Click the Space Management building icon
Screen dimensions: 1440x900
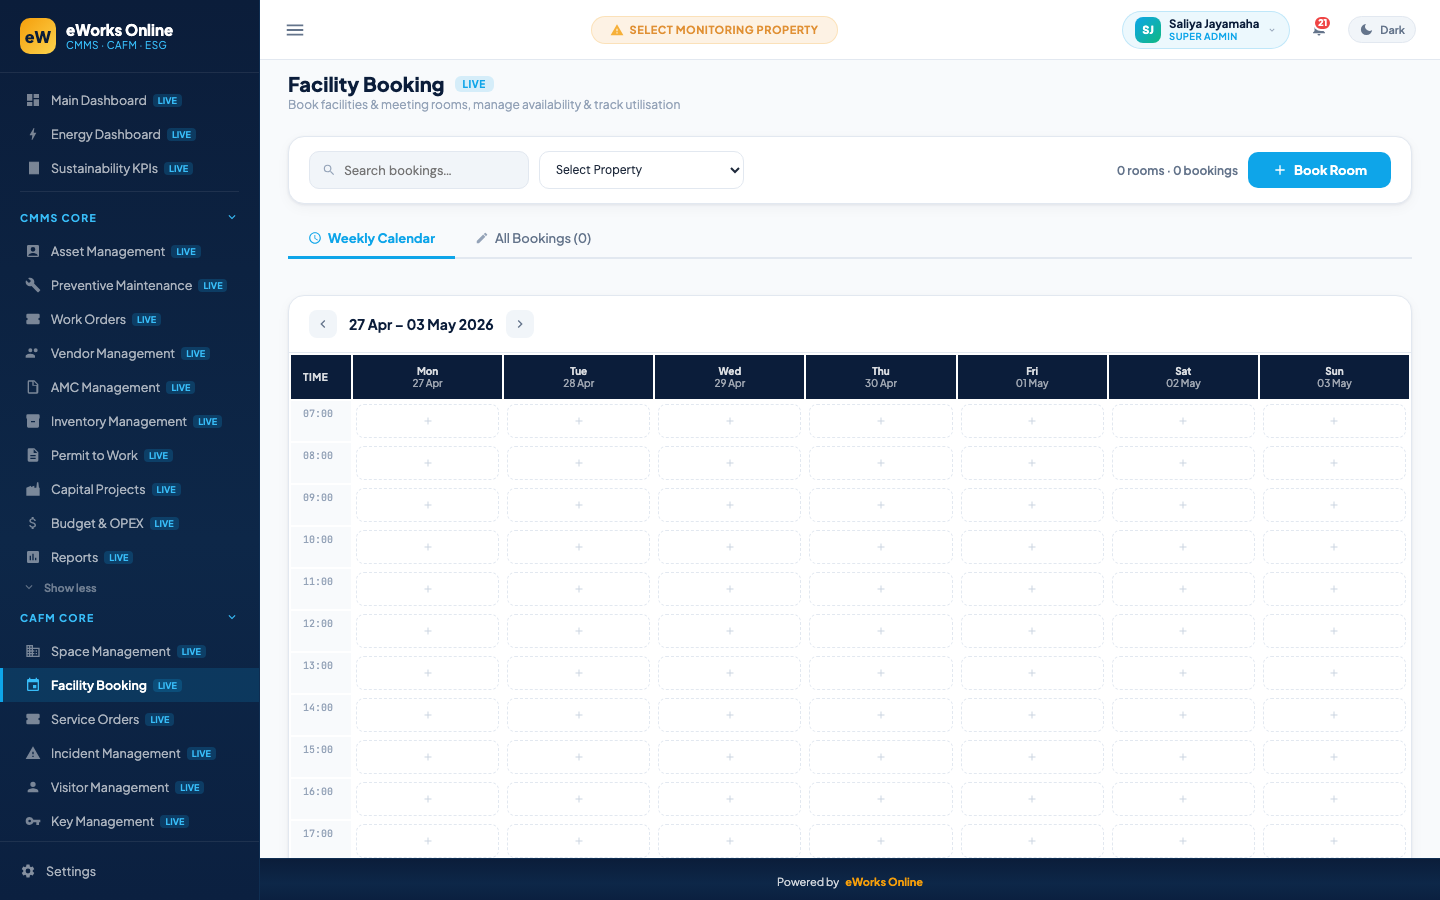pos(33,651)
